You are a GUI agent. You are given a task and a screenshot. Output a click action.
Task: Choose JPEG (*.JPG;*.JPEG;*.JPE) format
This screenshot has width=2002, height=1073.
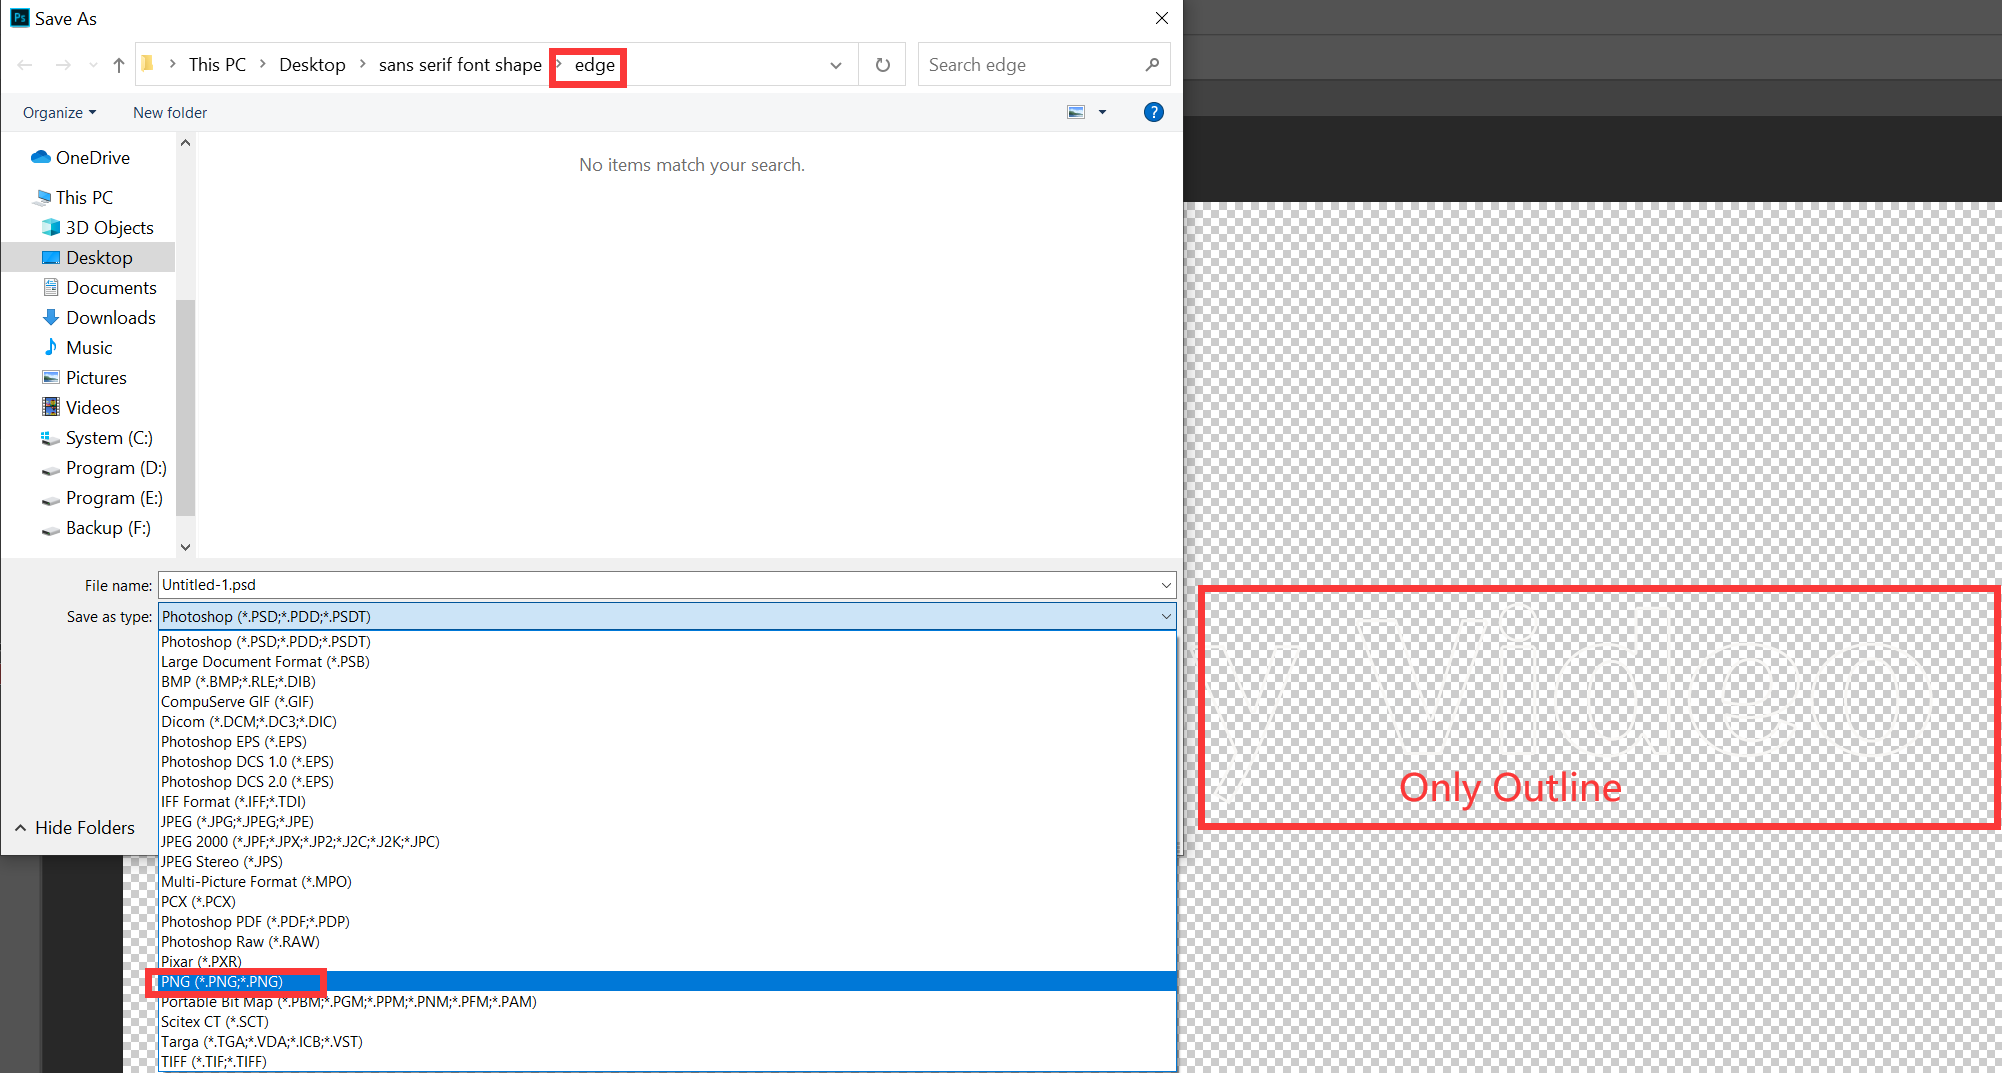pyautogui.click(x=667, y=822)
